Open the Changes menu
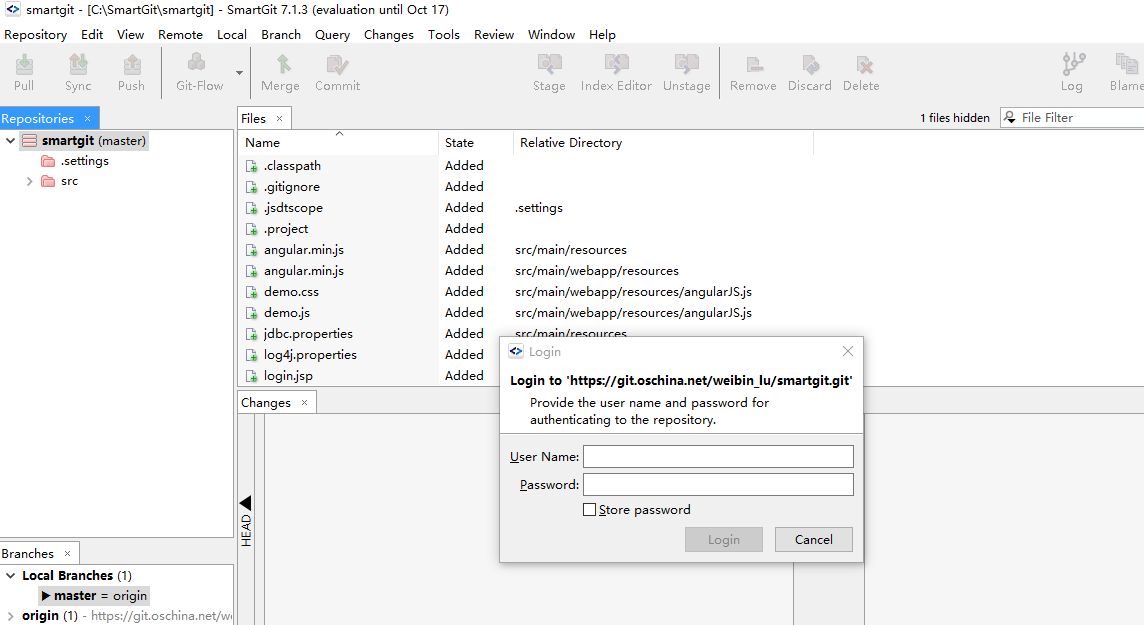 click(x=389, y=34)
